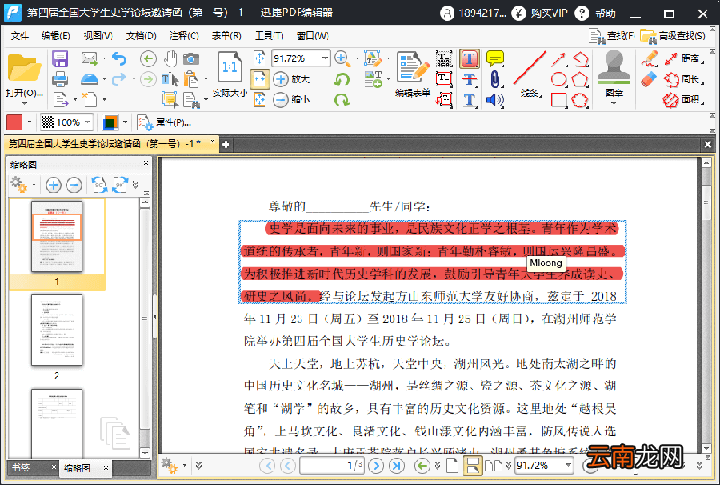Image resolution: width=720 pixels, height=485 pixels.
Task: Open the 91.72% zoom combo box in toolbar
Action: (x=301, y=58)
